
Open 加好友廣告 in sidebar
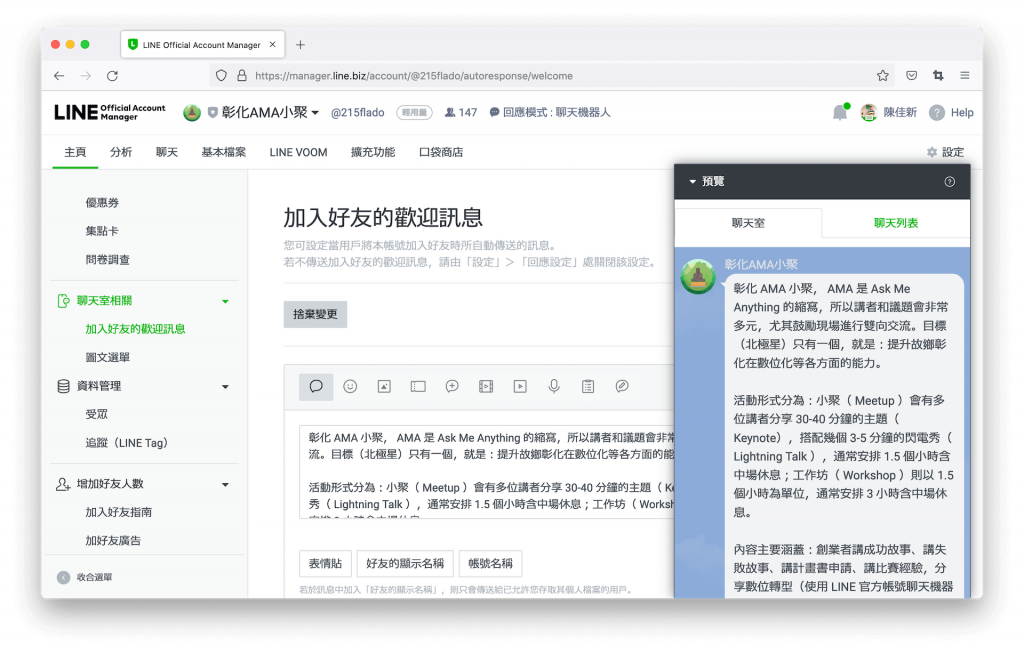pyautogui.click(x=114, y=541)
